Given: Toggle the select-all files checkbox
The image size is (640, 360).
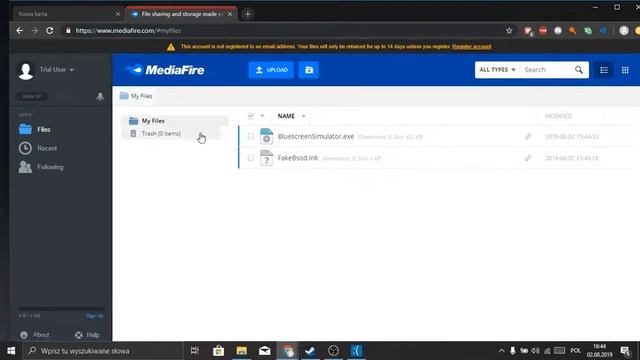Looking at the screenshot, I should pyautogui.click(x=251, y=116).
